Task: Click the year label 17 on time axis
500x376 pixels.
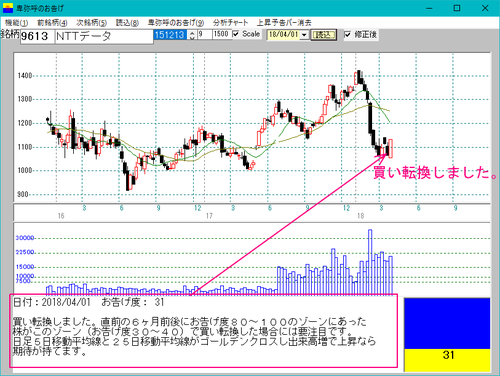Action: tap(209, 216)
